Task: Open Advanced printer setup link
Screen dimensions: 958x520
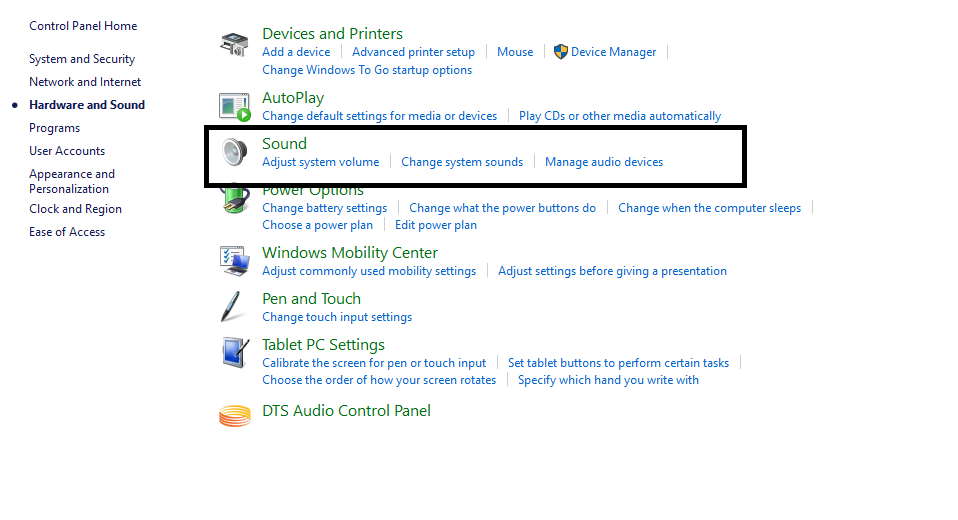Action: click(x=413, y=52)
